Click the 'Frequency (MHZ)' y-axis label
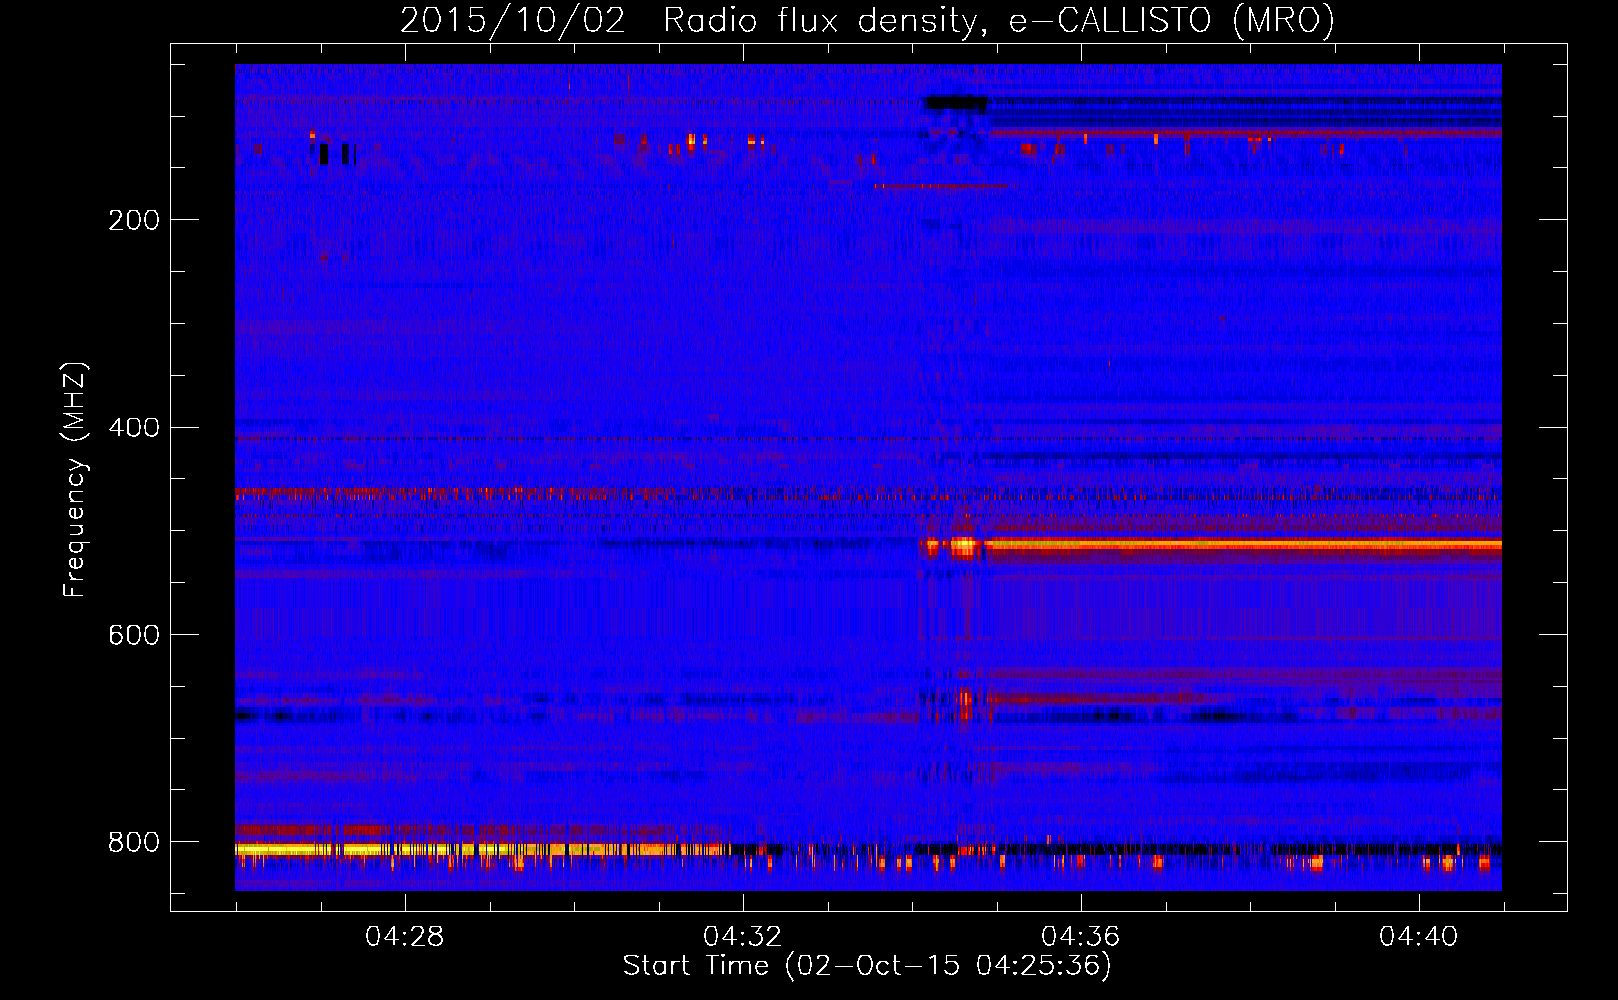This screenshot has height=1000, width=1618. pyautogui.click(x=75, y=480)
